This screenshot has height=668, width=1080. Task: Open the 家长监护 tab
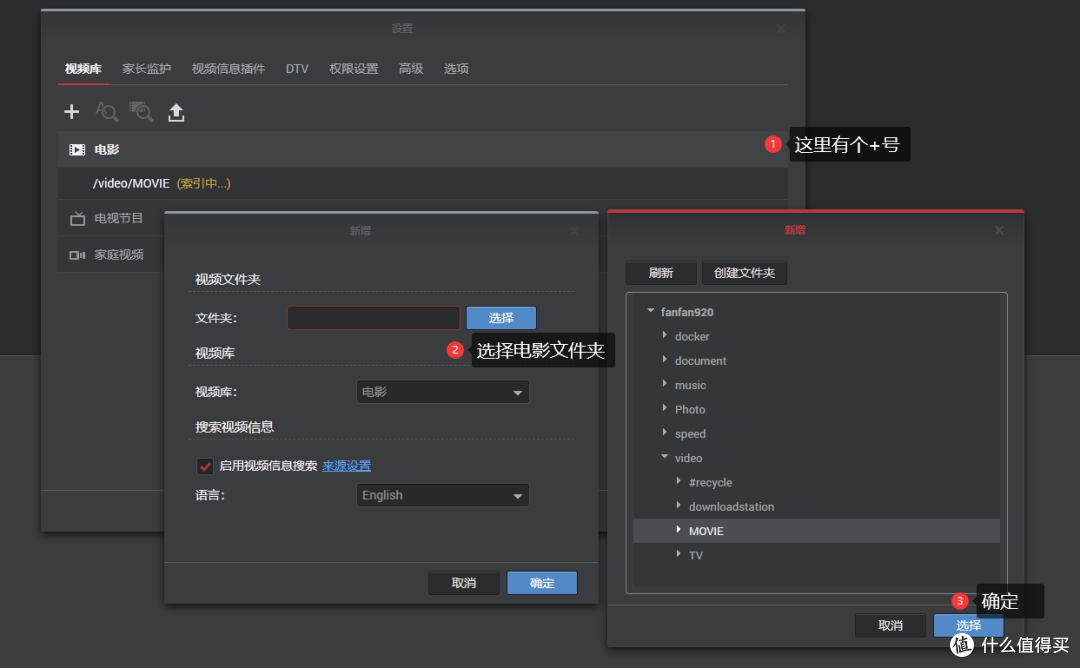coord(147,69)
